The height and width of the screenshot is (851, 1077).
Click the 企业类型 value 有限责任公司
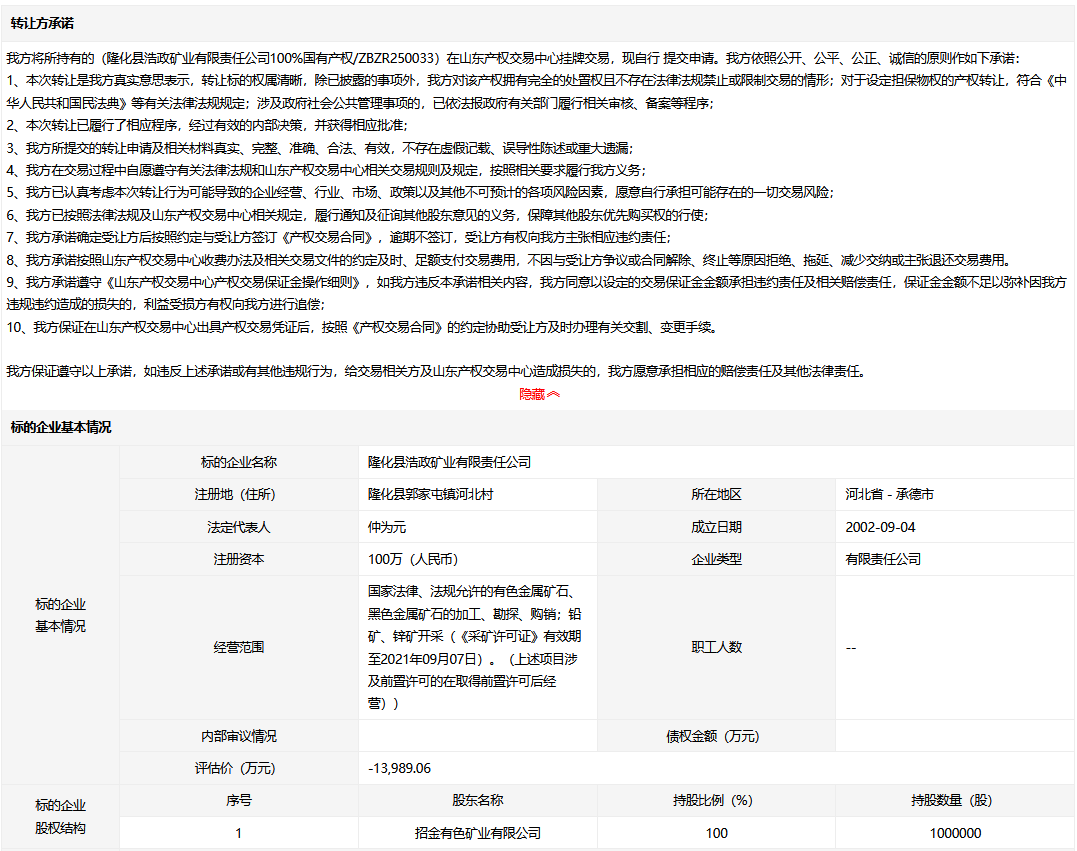[883, 559]
